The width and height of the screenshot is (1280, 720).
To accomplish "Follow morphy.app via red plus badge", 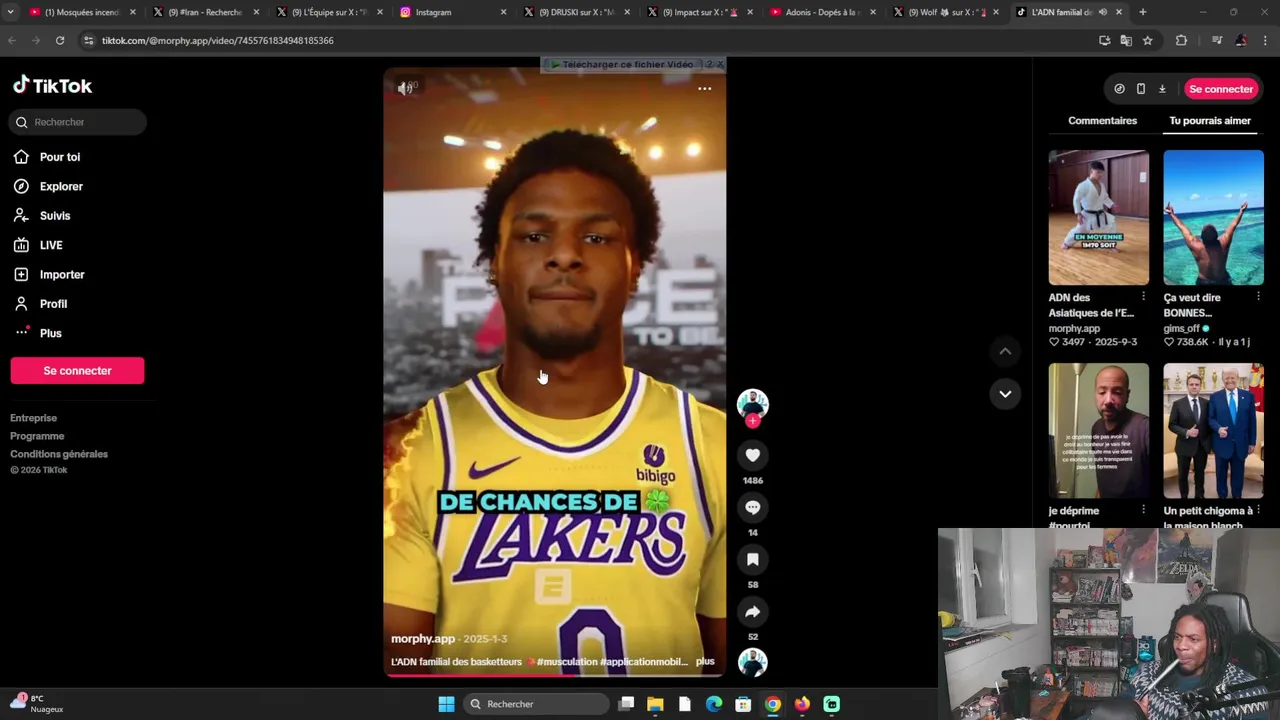I will point(753,421).
